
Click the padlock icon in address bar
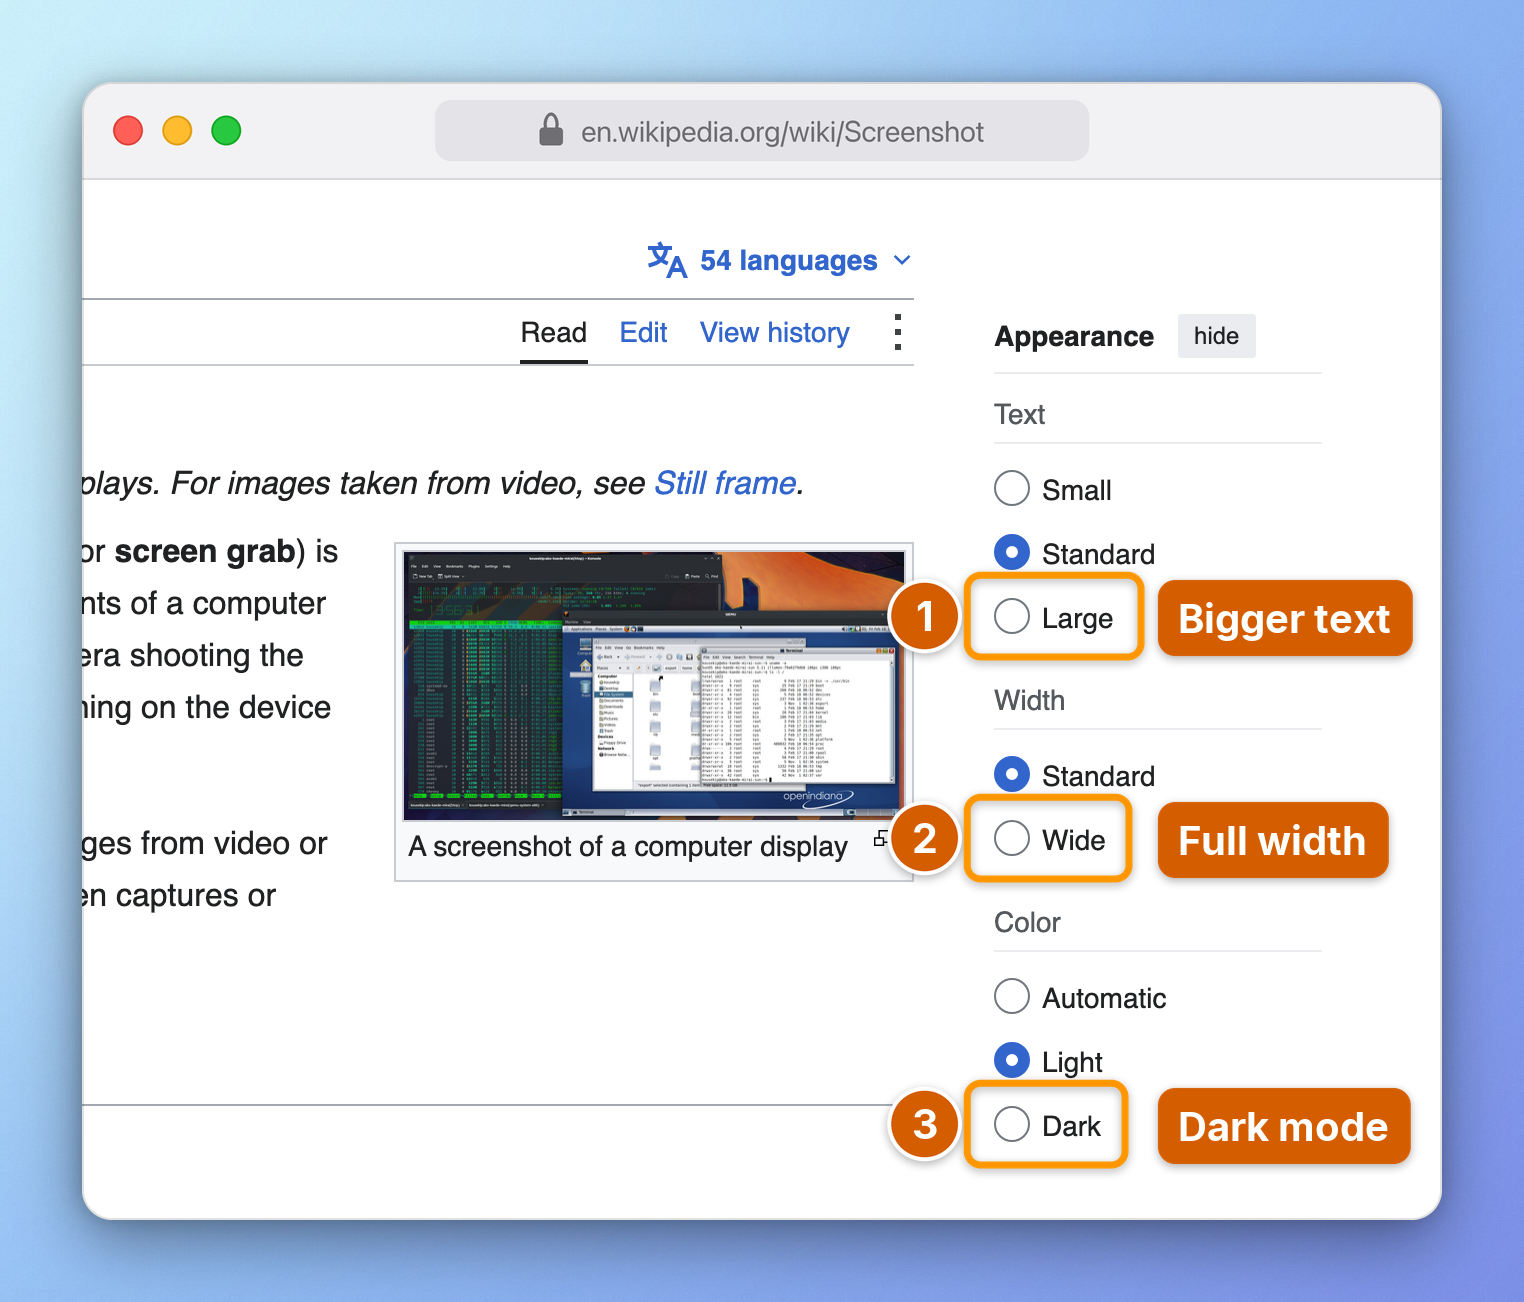[551, 130]
